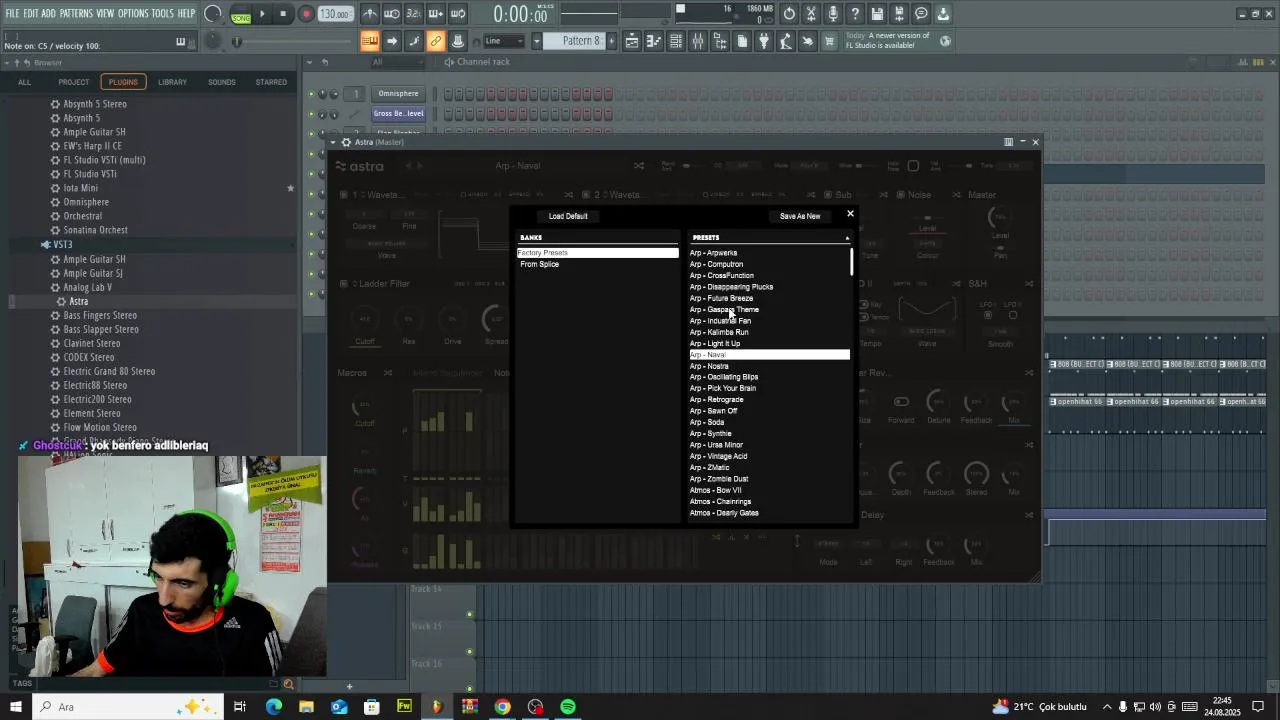Viewport: 1280px width, 720px height.
Task: Select 'Analog Lab V' in the browser
Action: click(87, 287)
